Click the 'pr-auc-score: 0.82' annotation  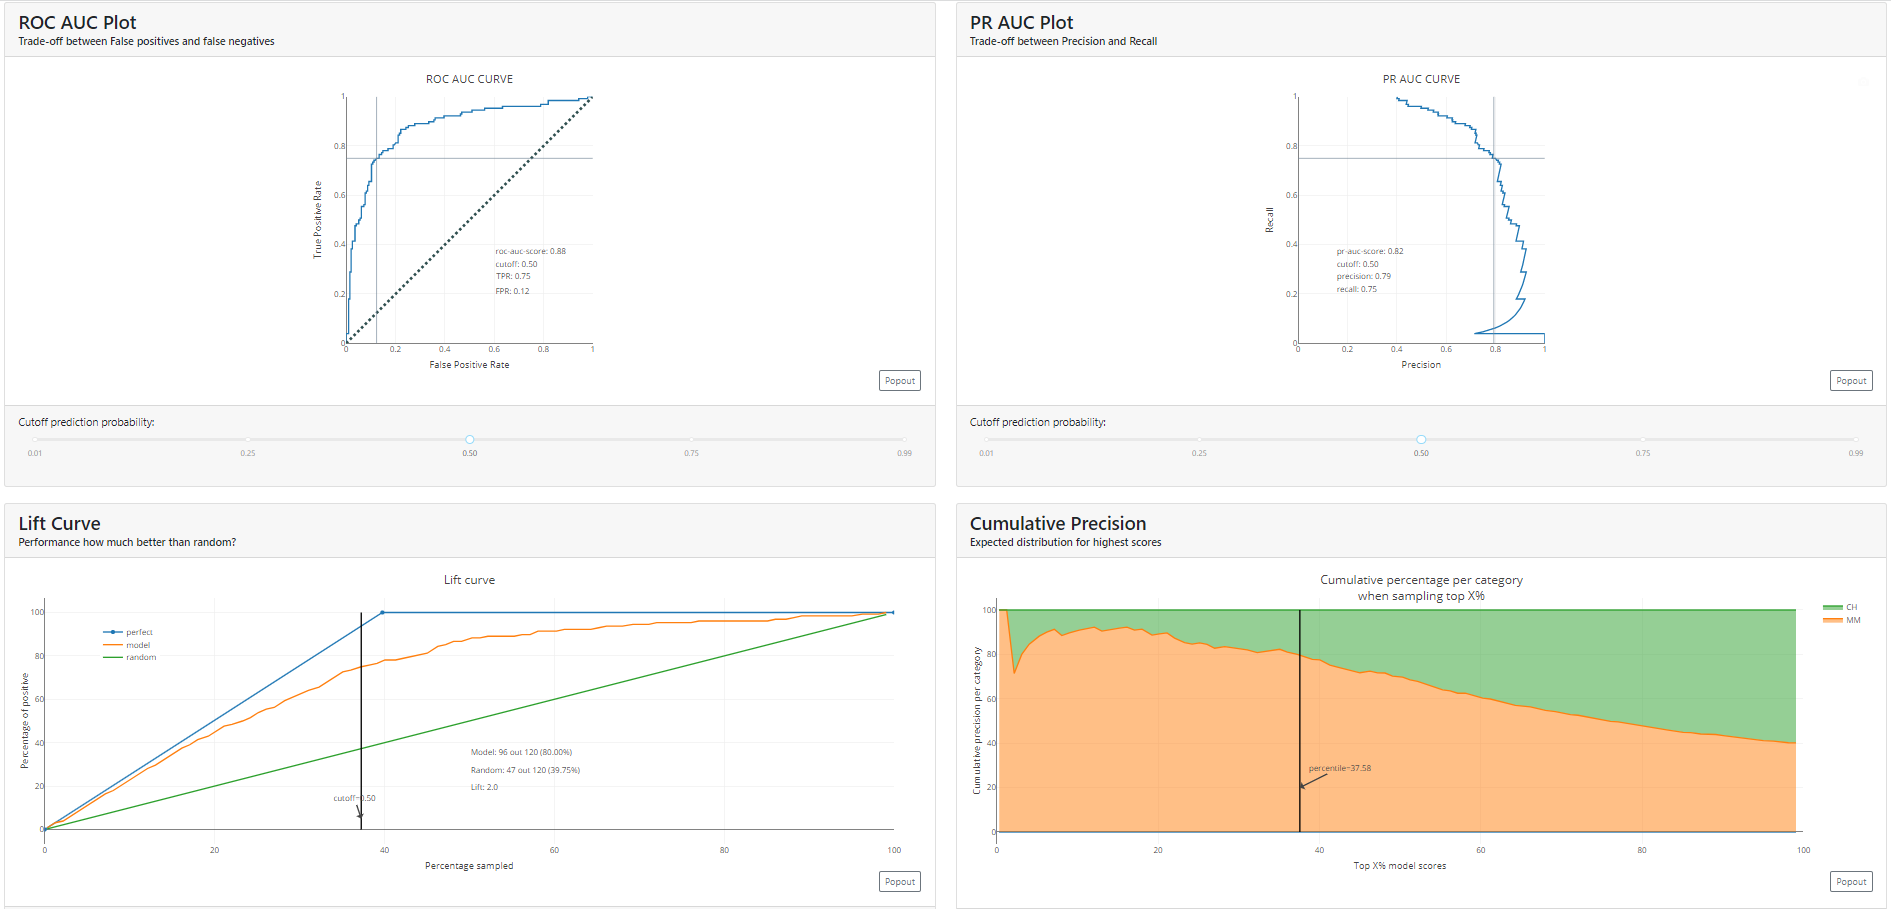click(x=1370, y=251)
